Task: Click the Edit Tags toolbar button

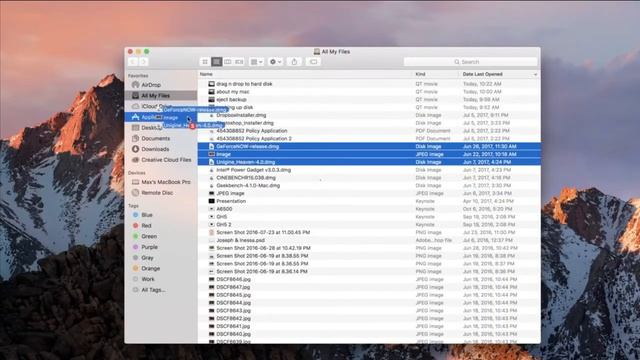Action: point(313,62)
